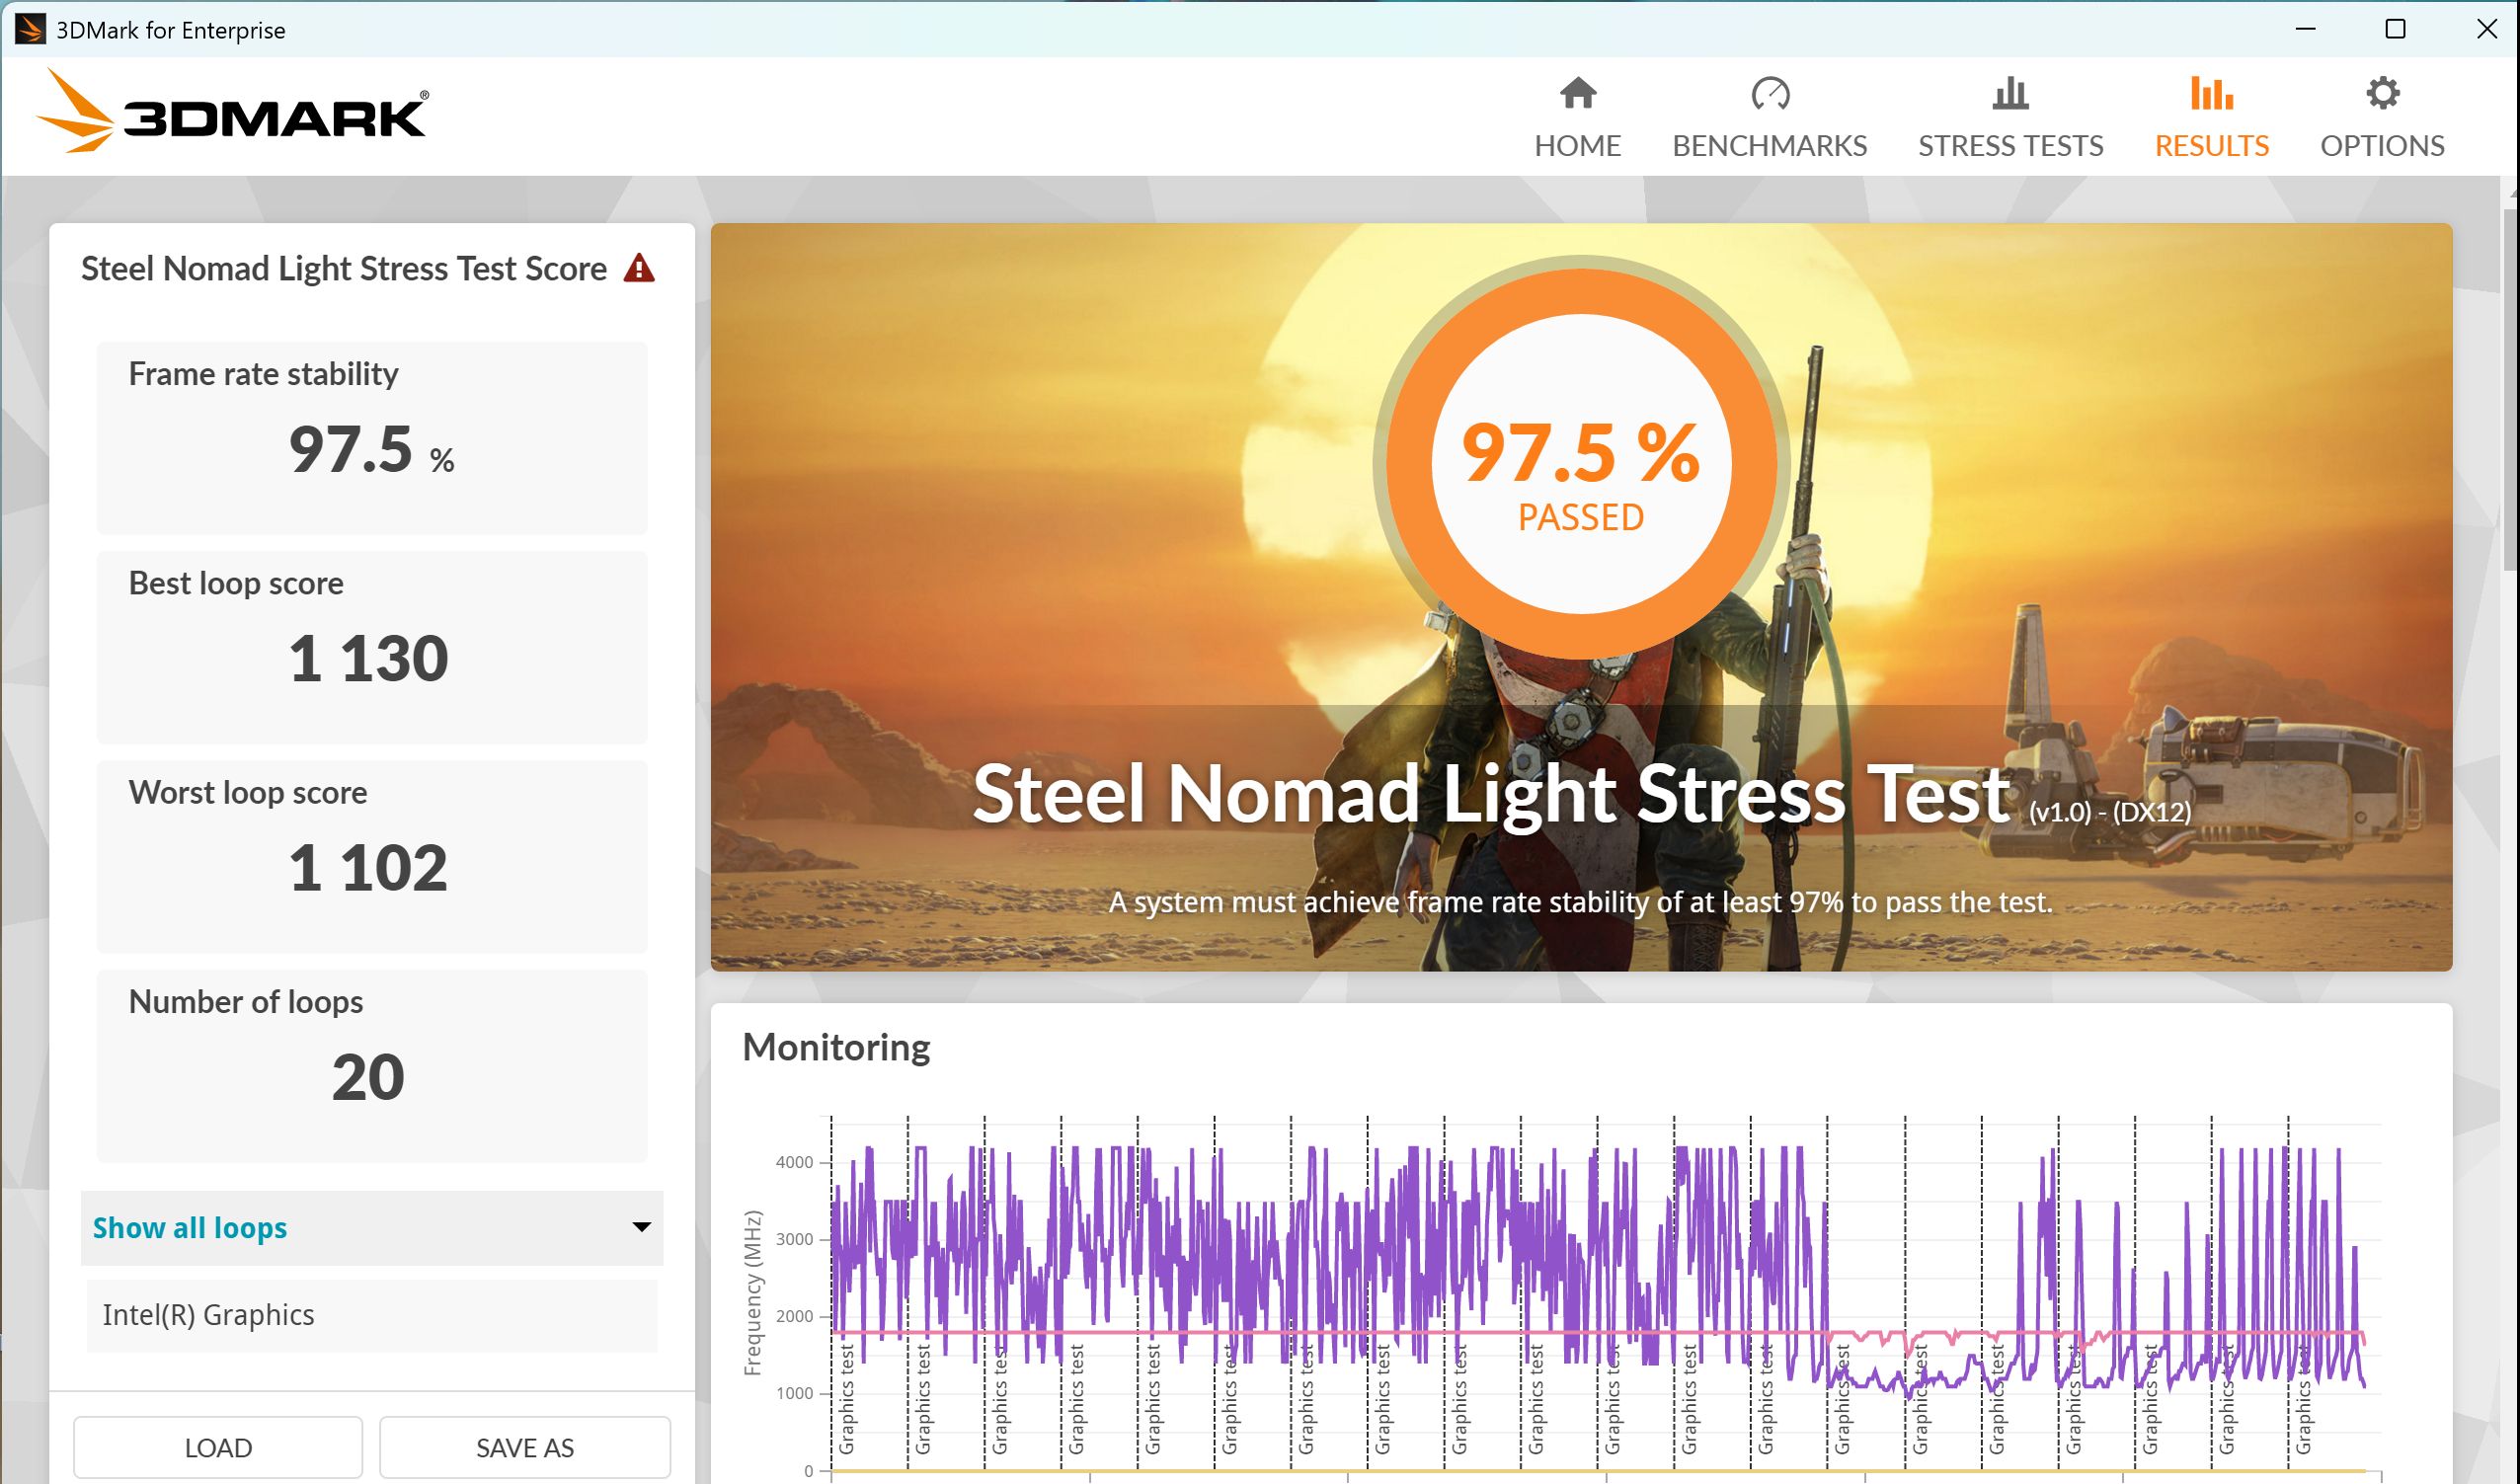The height and width of the screenshot is (1484, 2520).
Task: Maximize the 3DMark window
Action: tap(2395, 29)
